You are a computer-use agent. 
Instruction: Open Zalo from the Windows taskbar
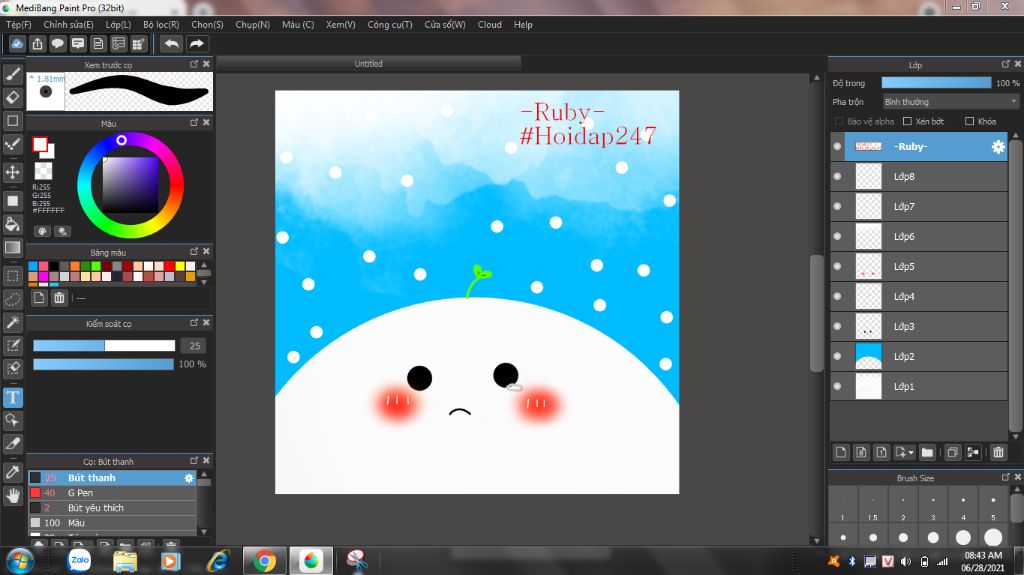(x=80, y=560)
